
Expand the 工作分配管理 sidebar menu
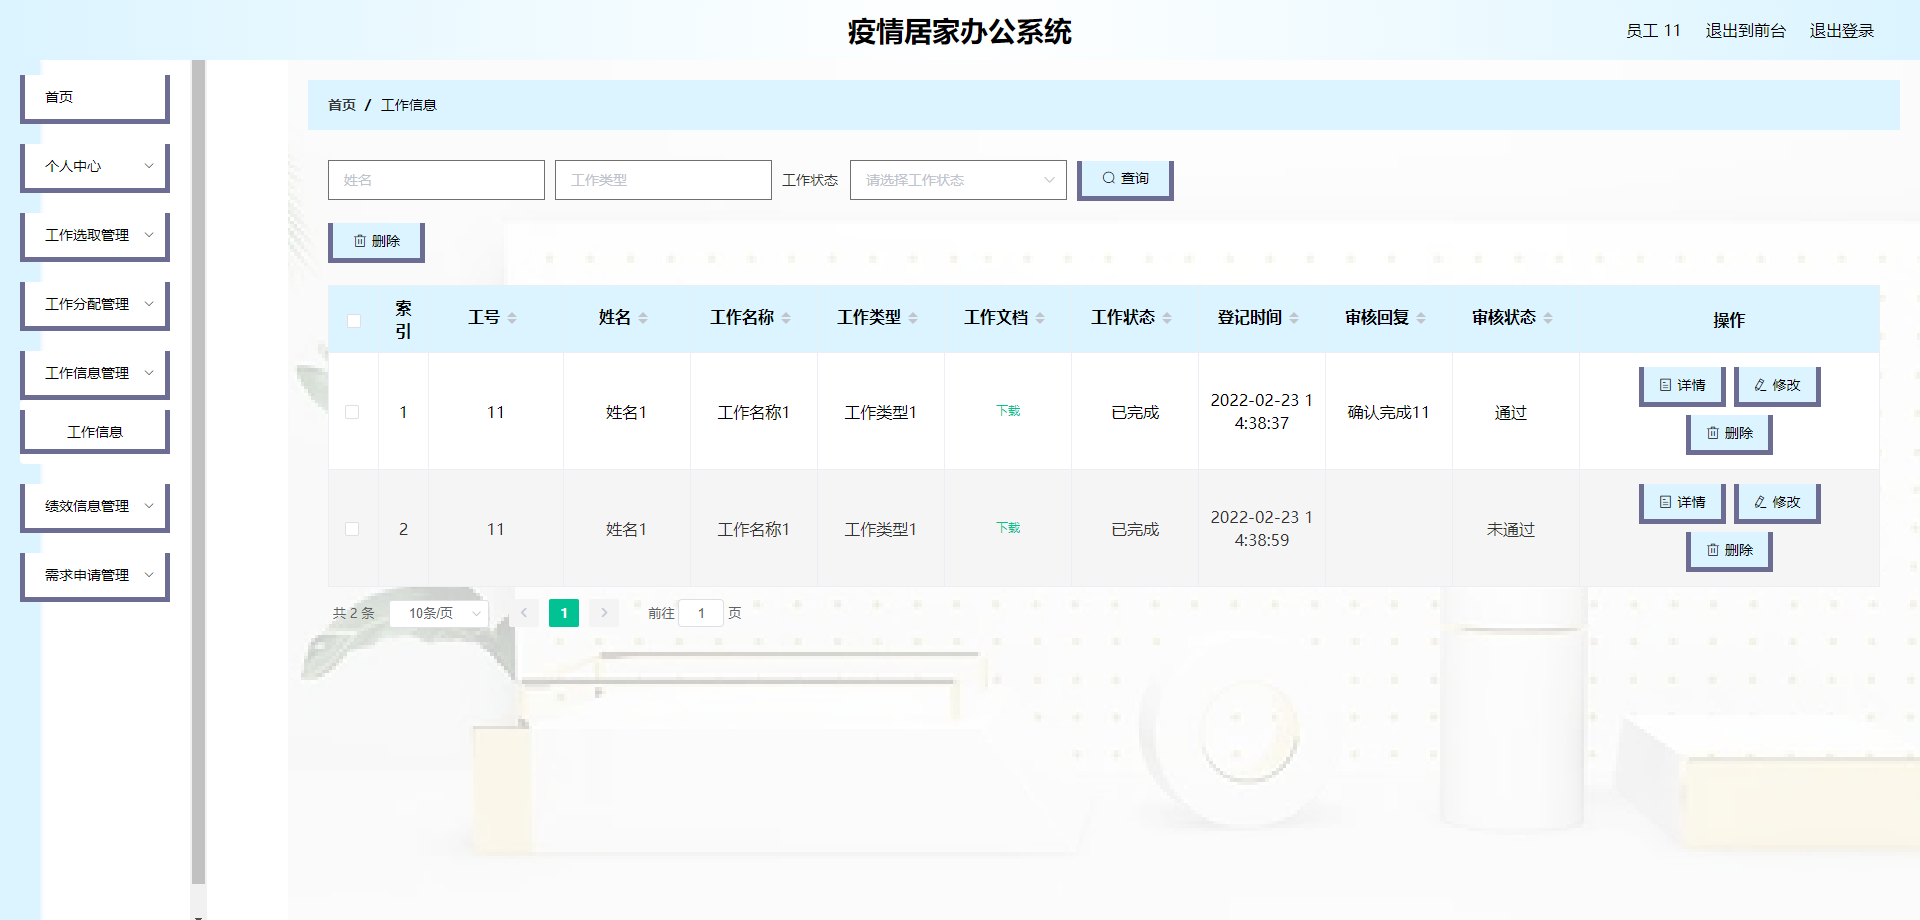click(x=95, y=305)
